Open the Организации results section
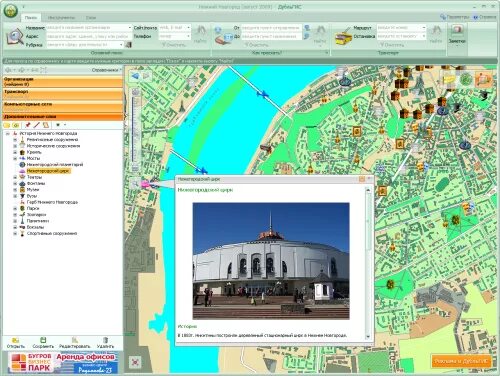Image resolution: width=500 pixels, height=376 pixels. pos(63,82)
